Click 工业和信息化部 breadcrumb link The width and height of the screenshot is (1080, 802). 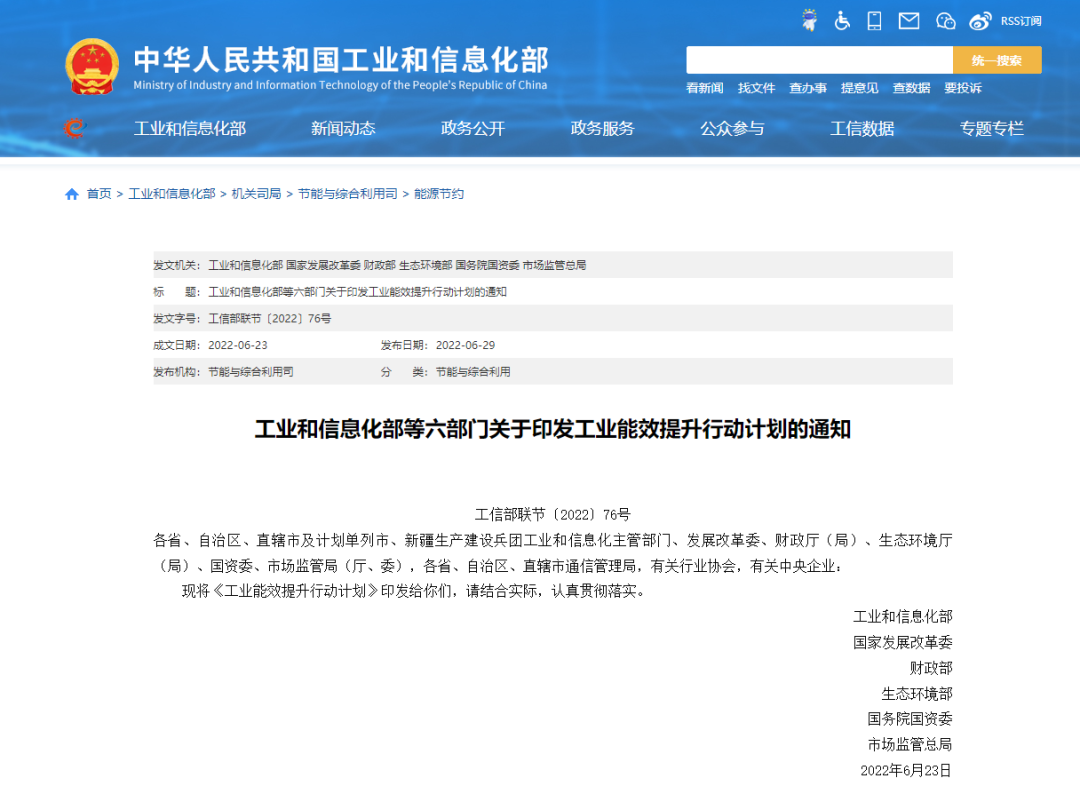tap(172, 194)
